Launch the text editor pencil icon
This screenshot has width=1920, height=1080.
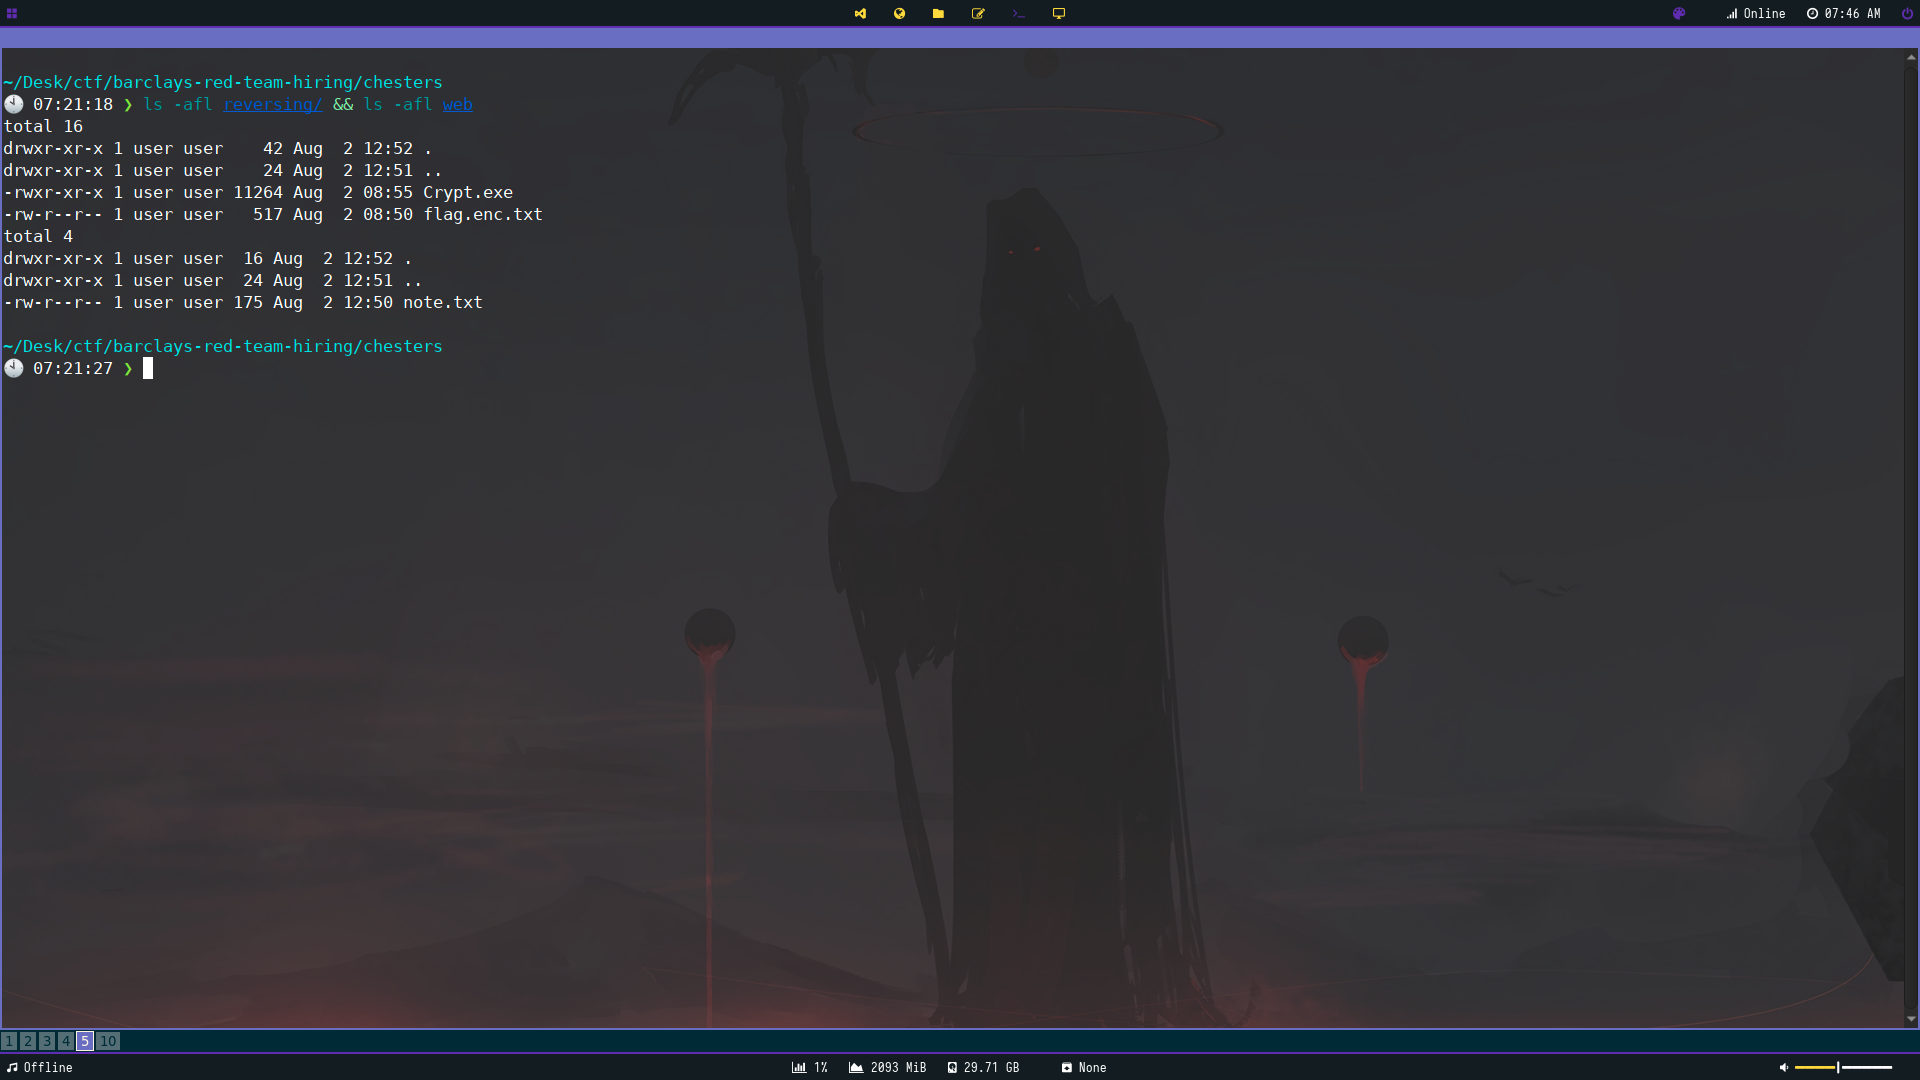pos(978,13)
